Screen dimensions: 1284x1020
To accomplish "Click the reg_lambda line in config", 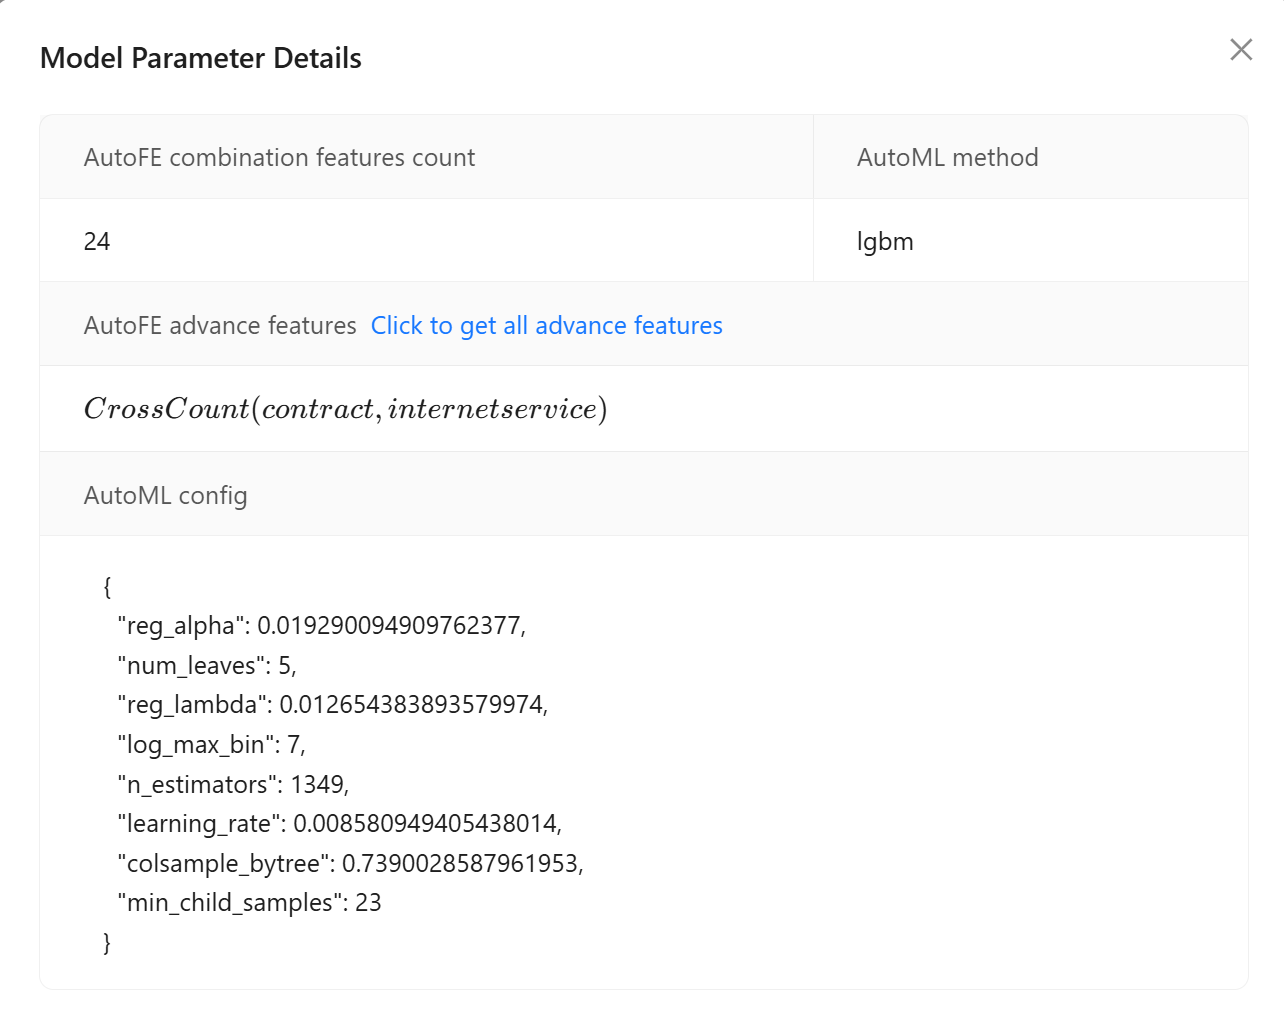I will 332,705.
